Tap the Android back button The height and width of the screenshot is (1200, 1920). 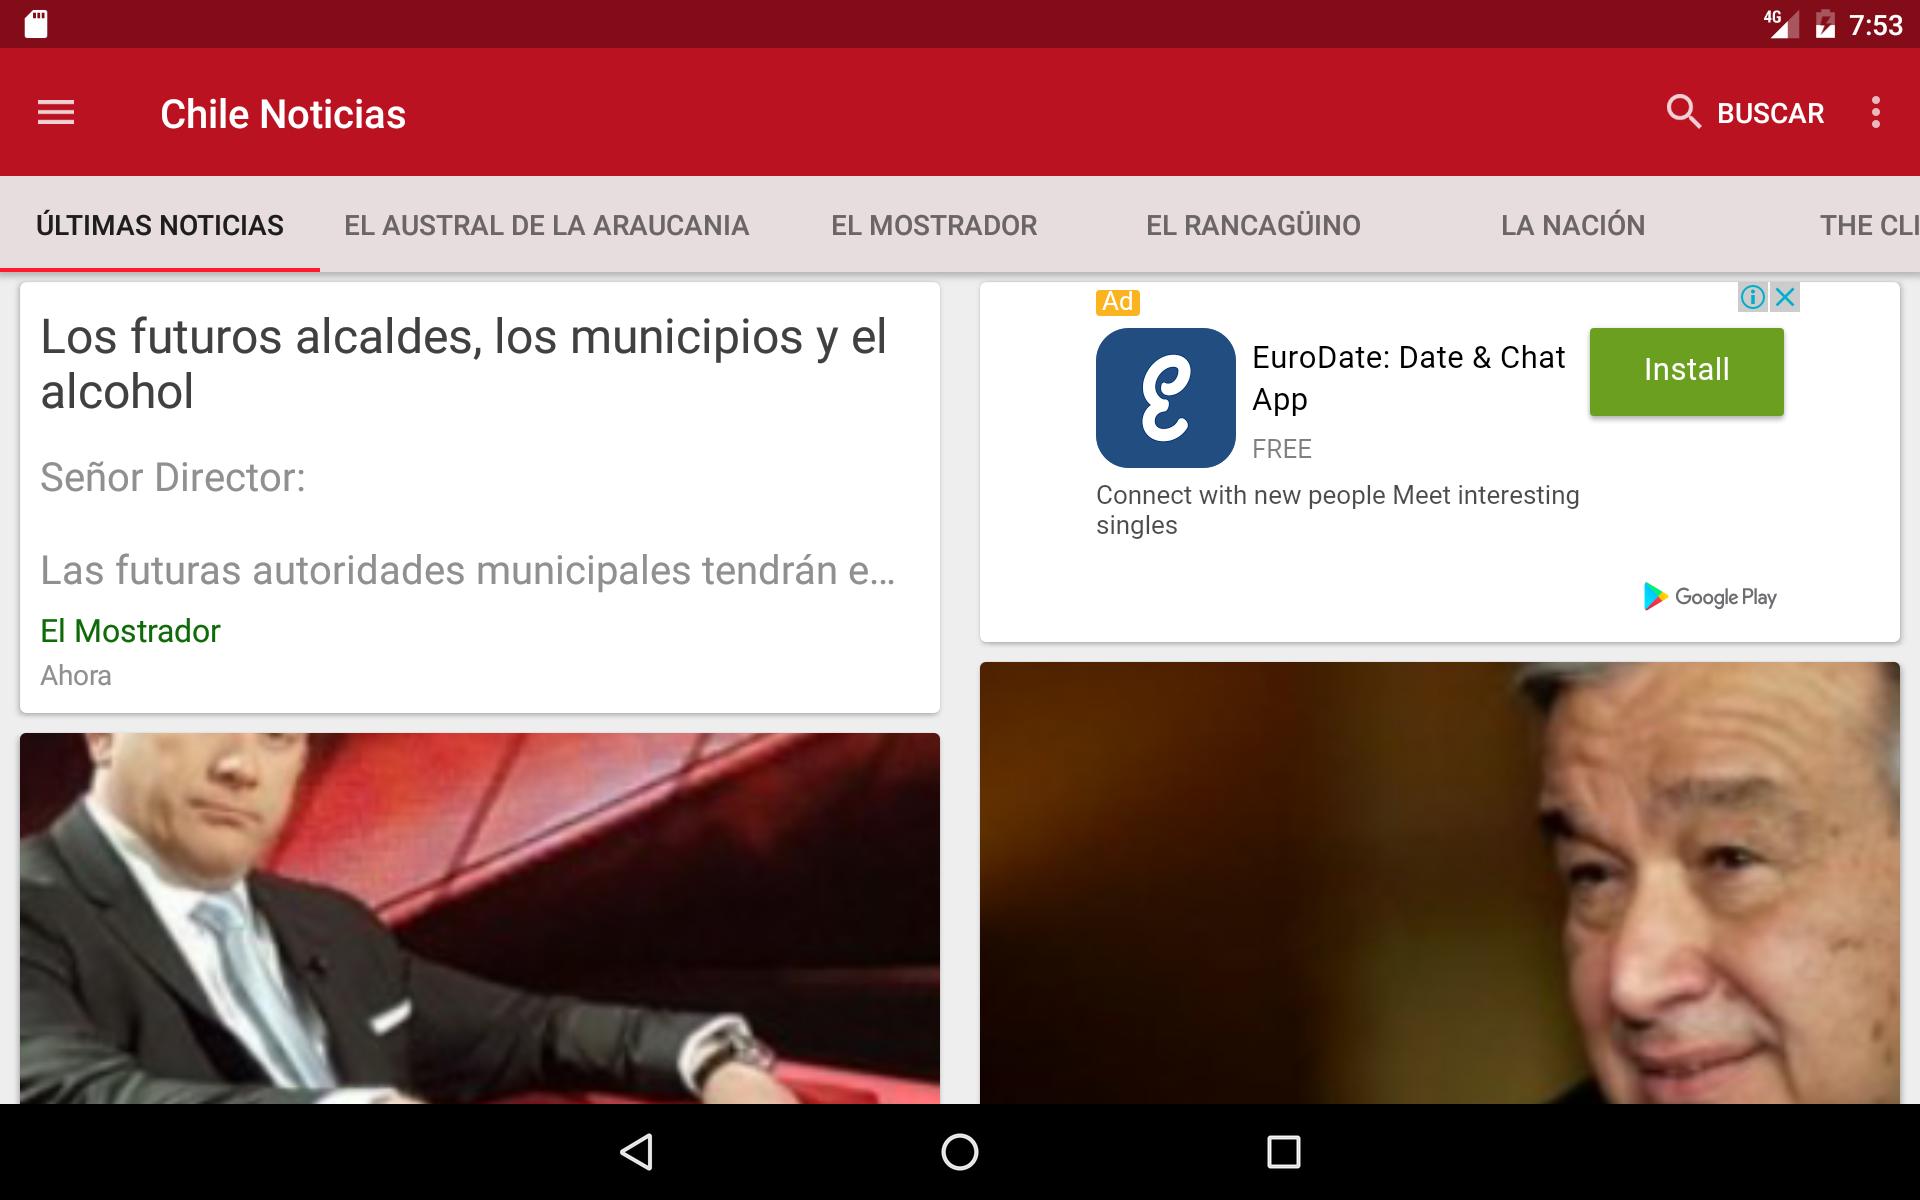[637, 1152]
